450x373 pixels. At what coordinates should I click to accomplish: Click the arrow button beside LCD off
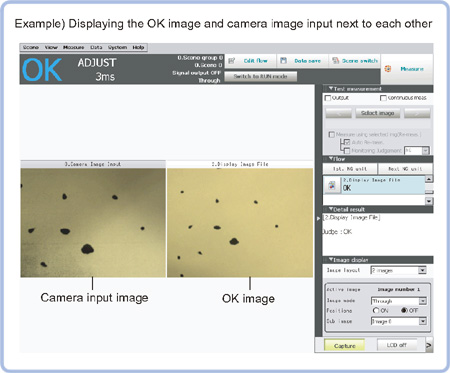coord(429,345)
